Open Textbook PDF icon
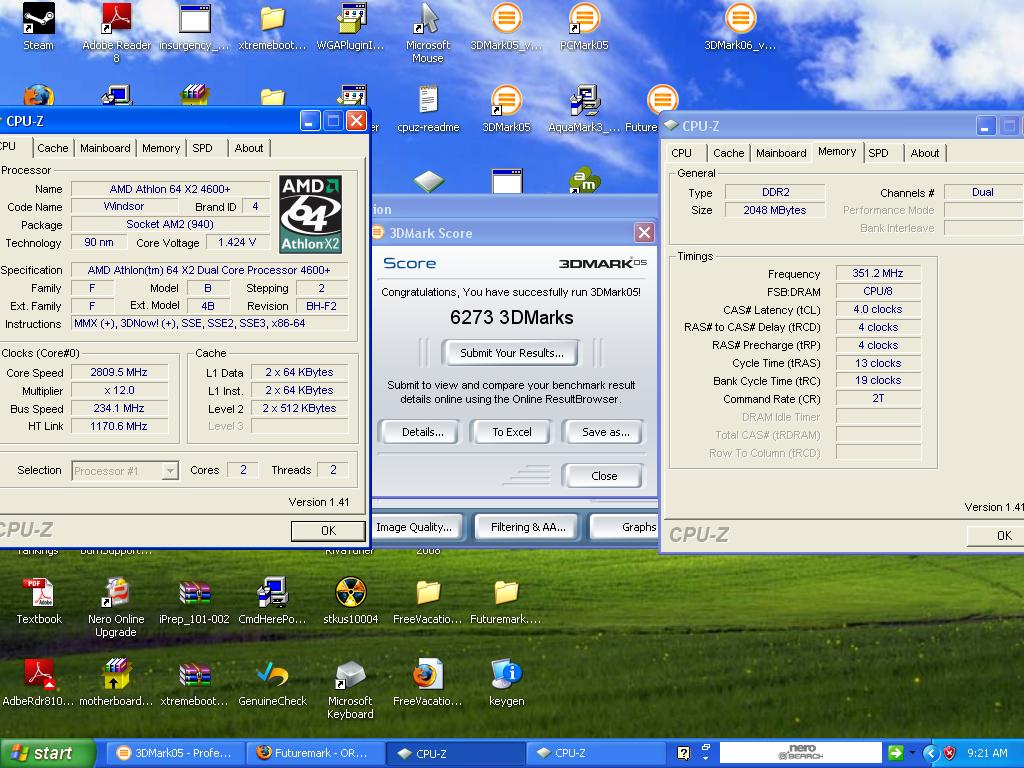This screenshot has width=1024, height=768. 39,601
